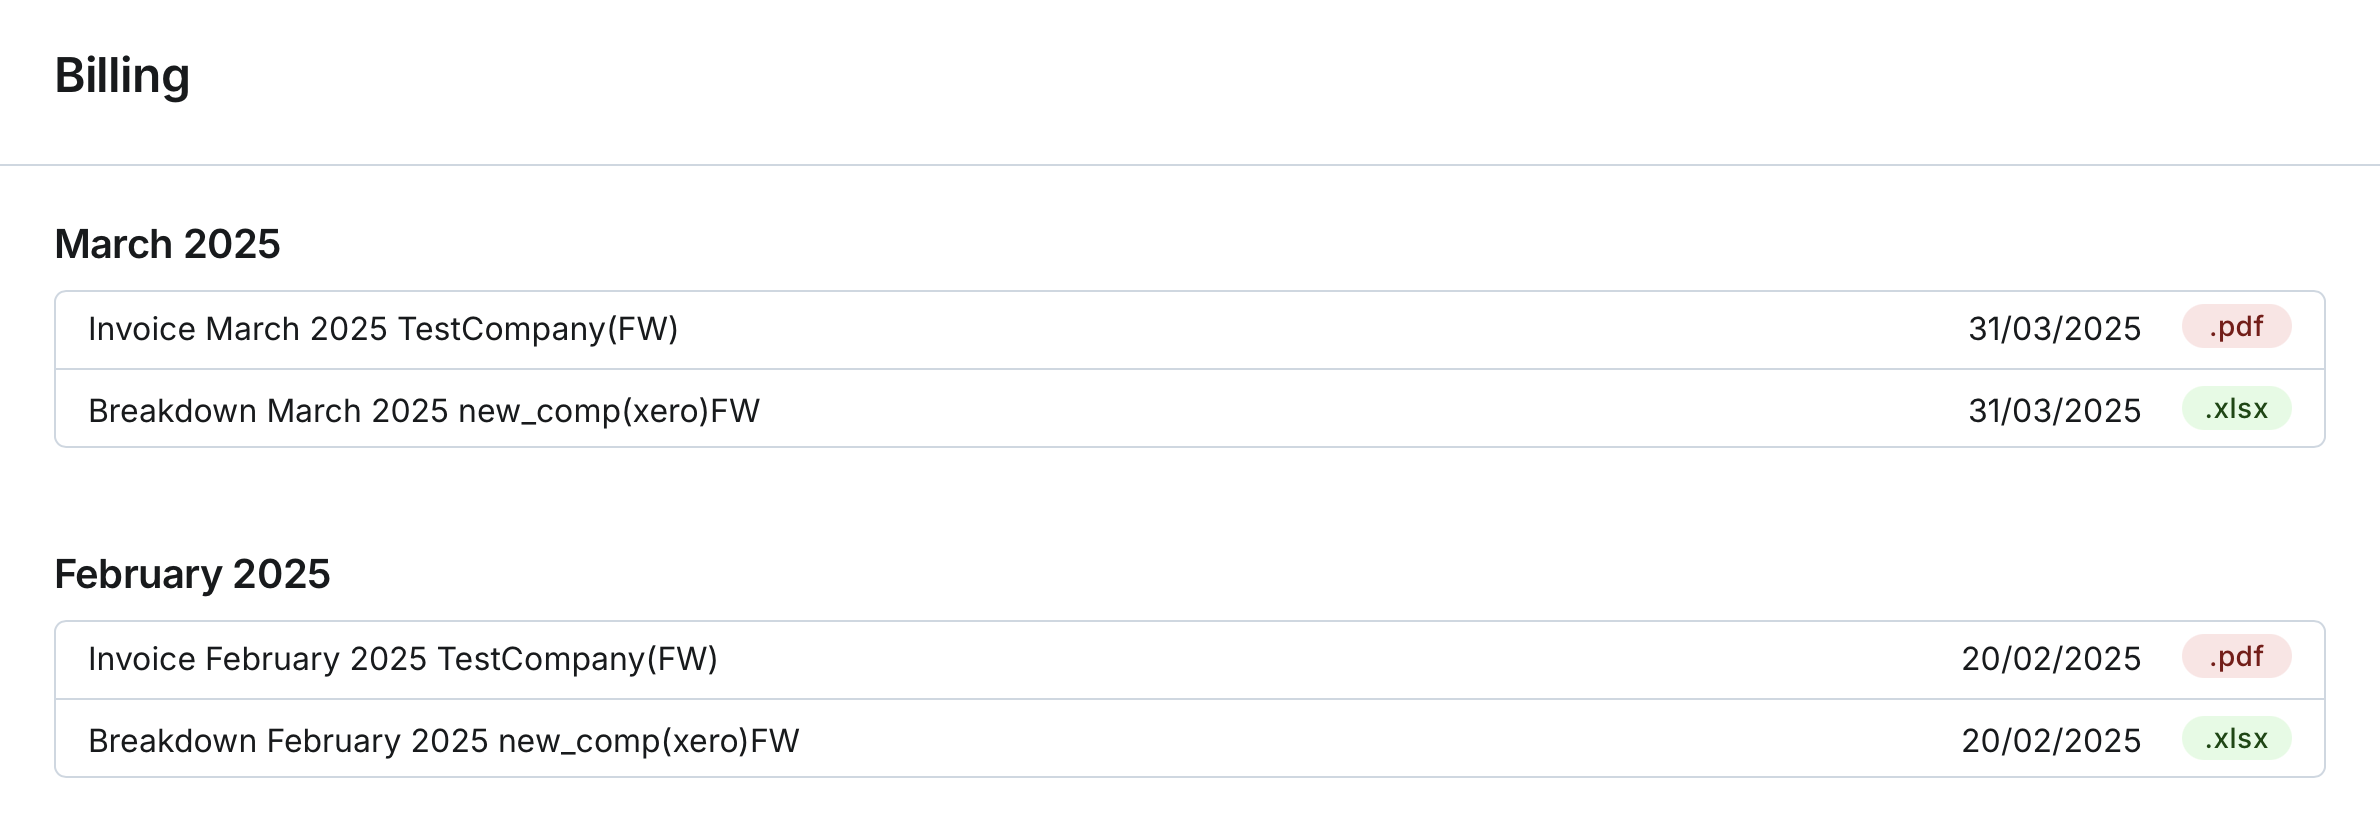Open Invoice March 2025 TestCompany(FW)
This screenshot has width=2380, height=838.
pyautogui.click(x=383, y=329)
